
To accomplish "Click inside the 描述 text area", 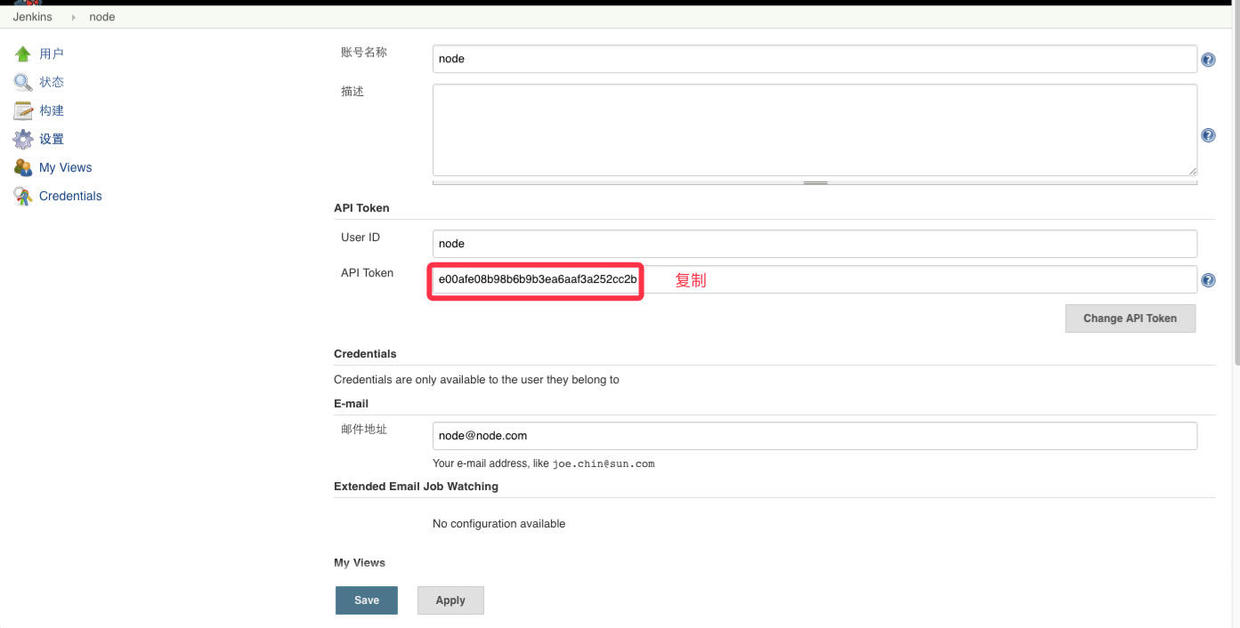I will click(x=814, y=130).
